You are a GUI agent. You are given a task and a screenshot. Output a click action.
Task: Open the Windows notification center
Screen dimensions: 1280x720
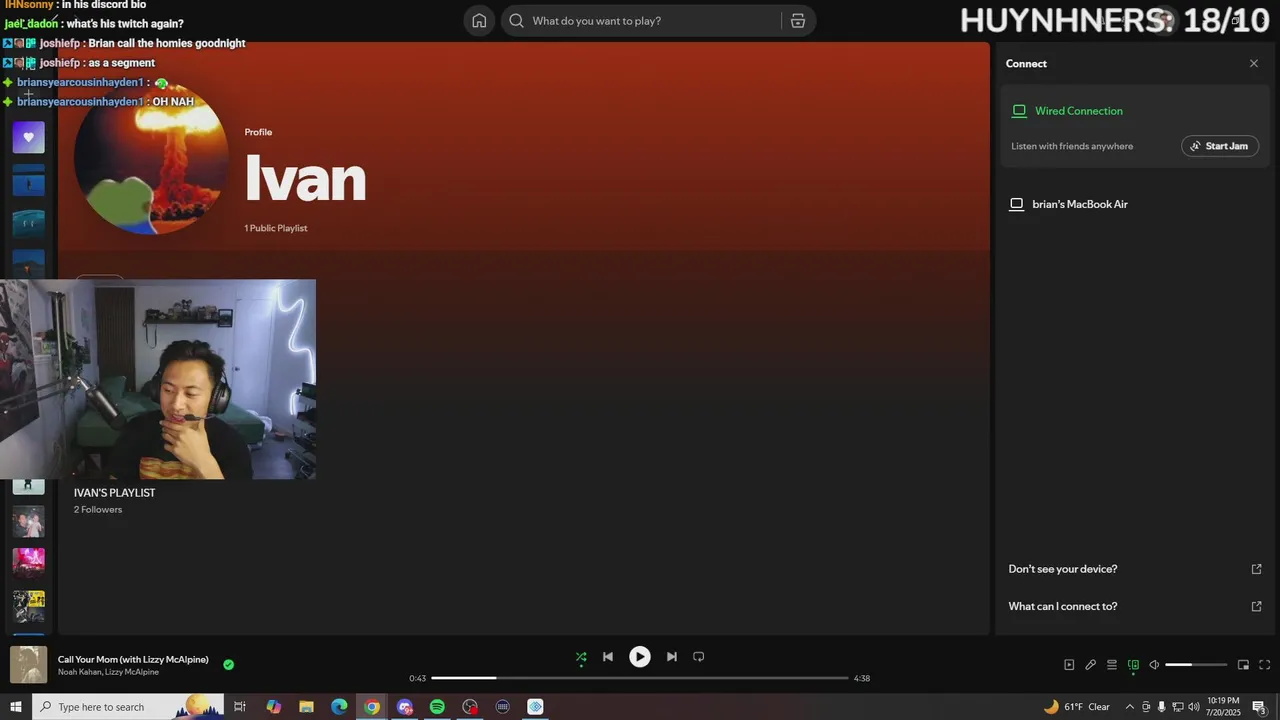click(1260, 707)
